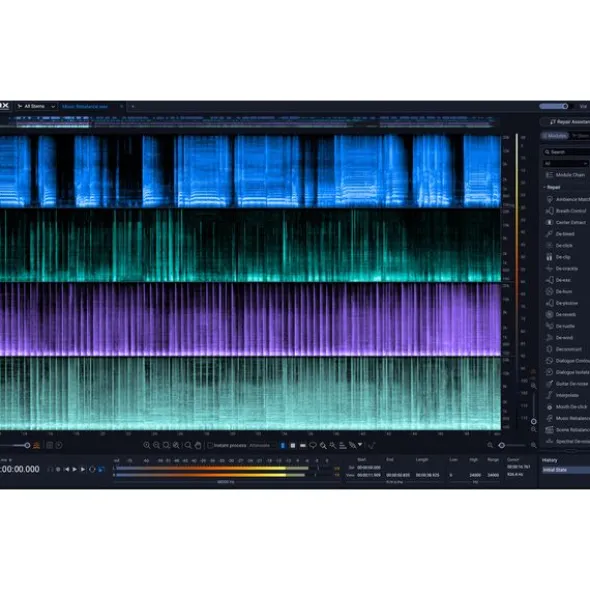The width and height of the screenshot is (590, 591).
Task: Click the zoom in magnifier icon
Action: tap(147, 446)
